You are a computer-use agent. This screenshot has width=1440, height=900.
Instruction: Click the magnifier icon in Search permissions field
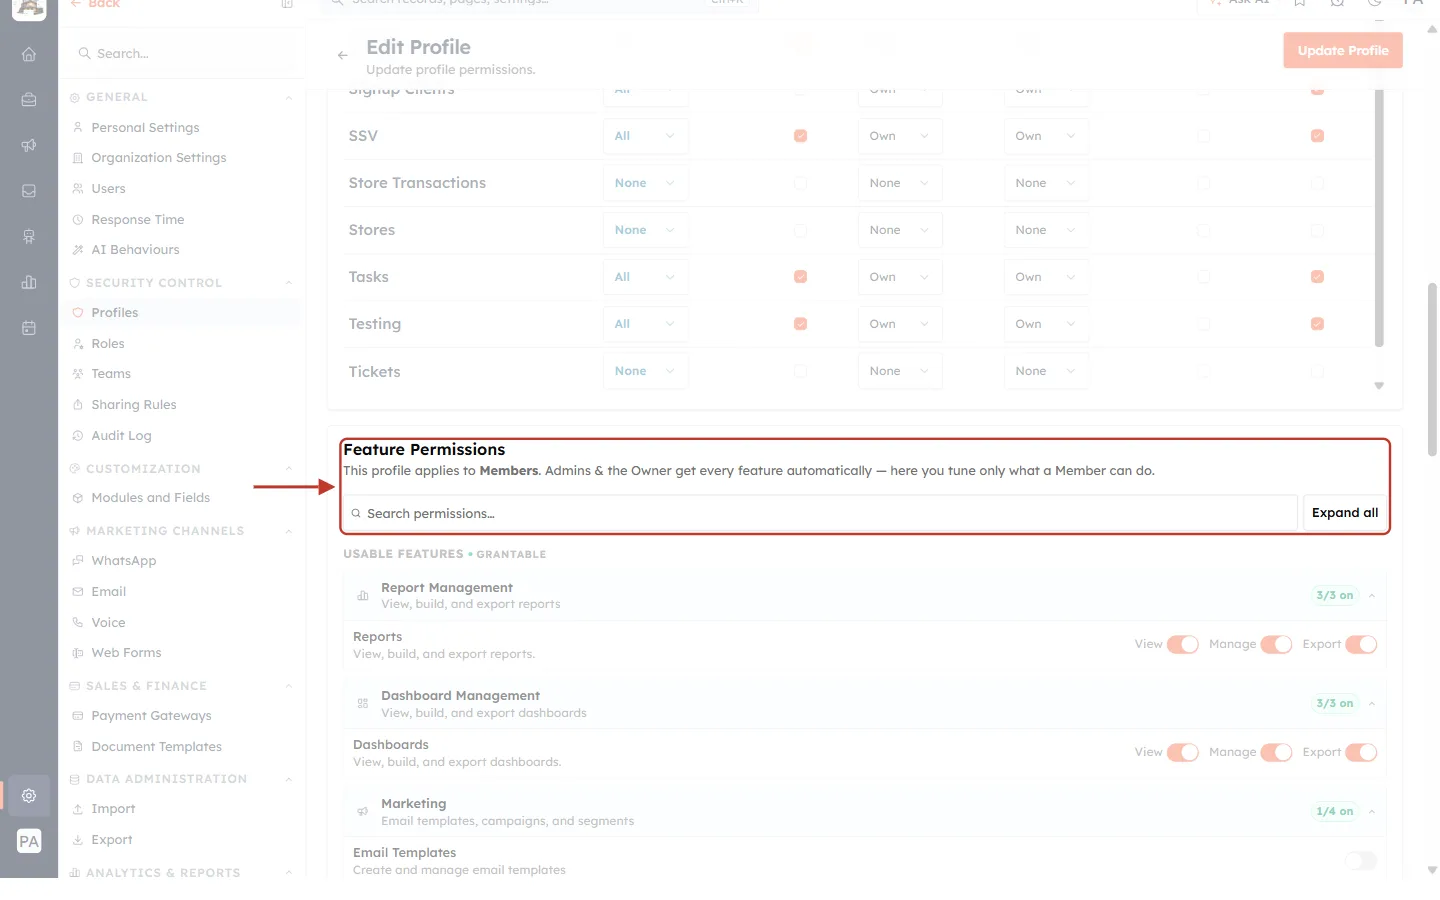[x=356, y=514]
